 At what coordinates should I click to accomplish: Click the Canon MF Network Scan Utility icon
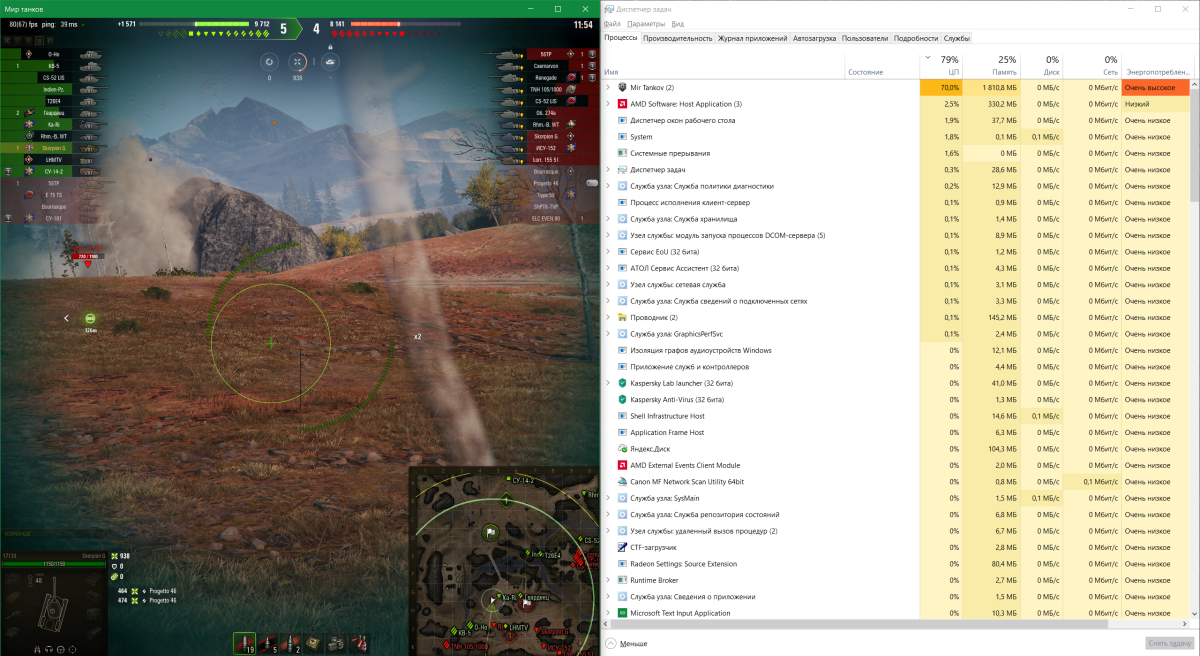(622, 481)
